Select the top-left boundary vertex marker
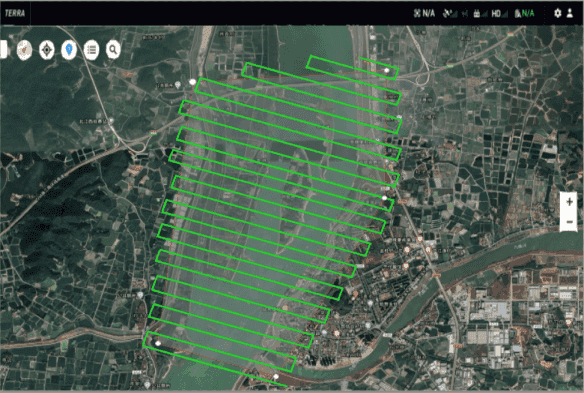 click(193, 82)
